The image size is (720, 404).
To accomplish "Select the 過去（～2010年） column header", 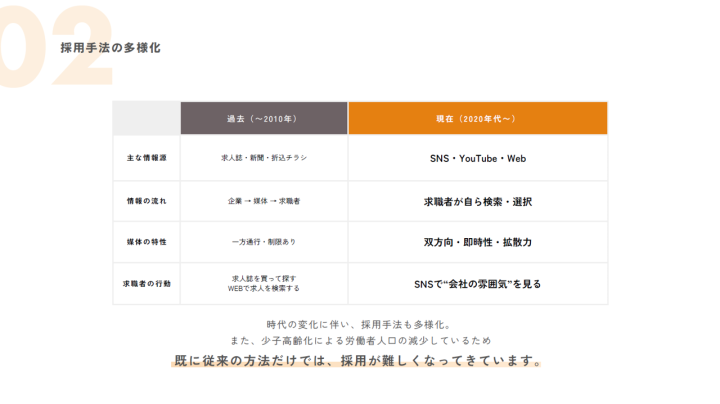I will [x=264, y=118].
